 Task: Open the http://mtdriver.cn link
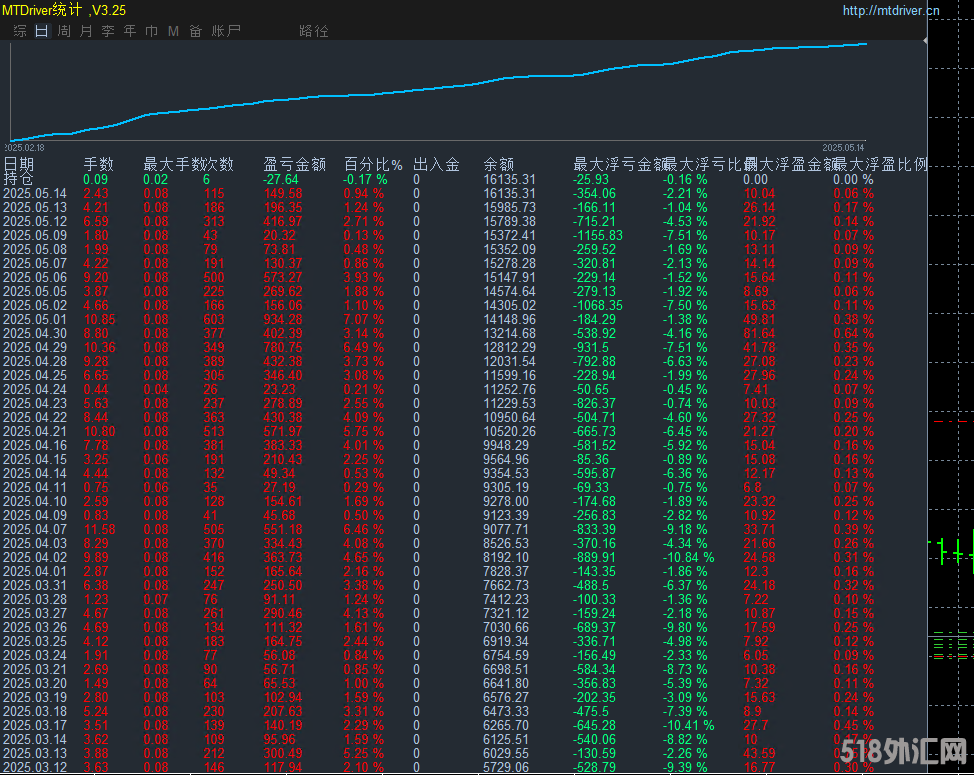pyautogui.click(x=891, y=11)
